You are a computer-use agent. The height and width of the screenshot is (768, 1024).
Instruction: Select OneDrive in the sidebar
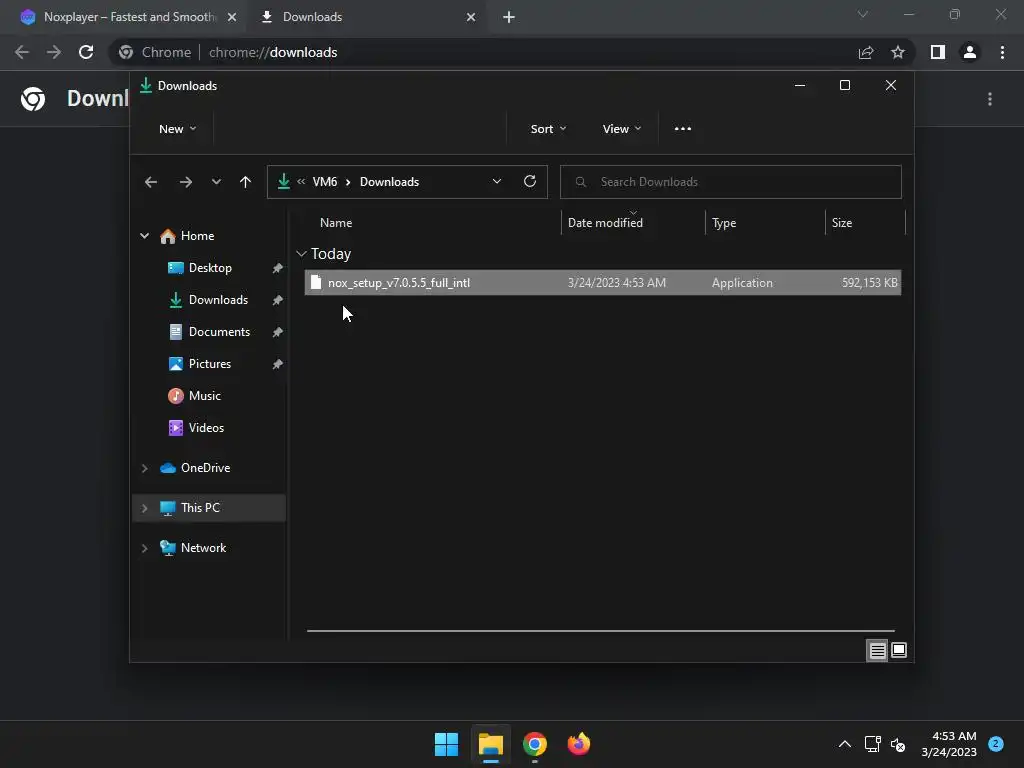(195, 468)
